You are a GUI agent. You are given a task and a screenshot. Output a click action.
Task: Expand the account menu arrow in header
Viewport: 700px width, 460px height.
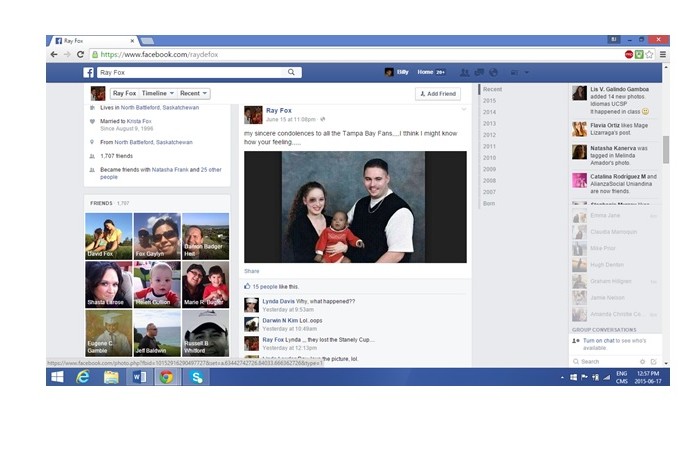[527, 73]
